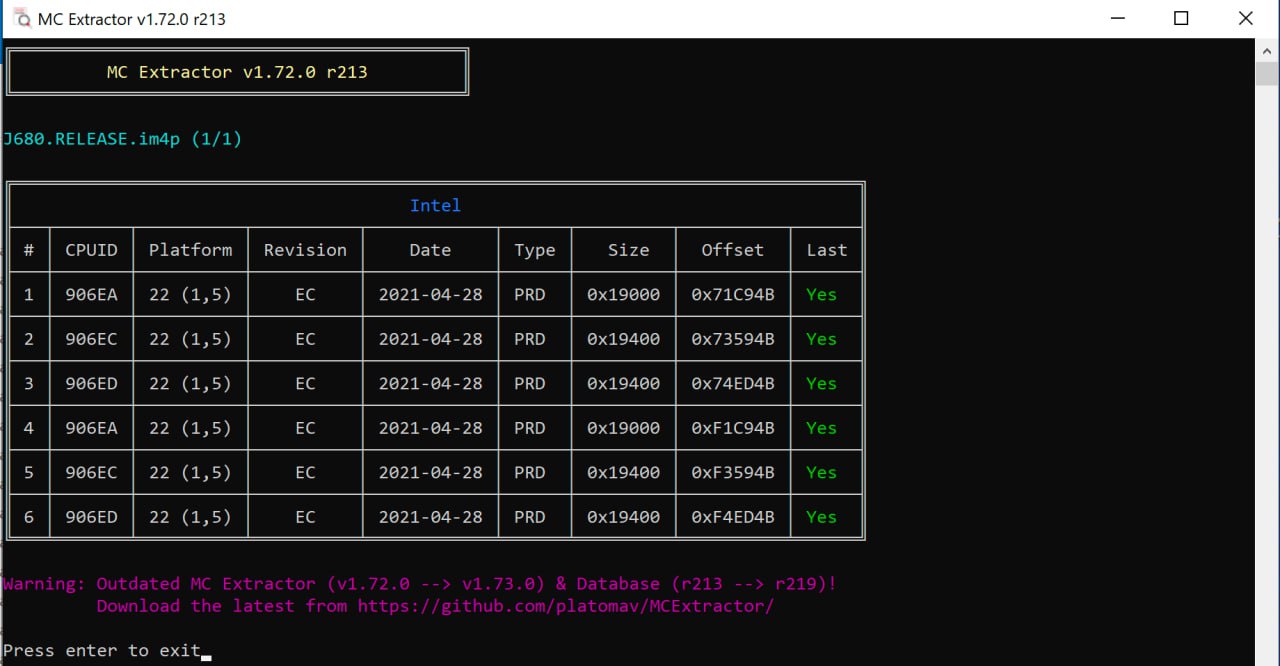This screenshot has width=1280, height=666.
Task: Click offset value 0x73594B
Action: pos(733,339)
